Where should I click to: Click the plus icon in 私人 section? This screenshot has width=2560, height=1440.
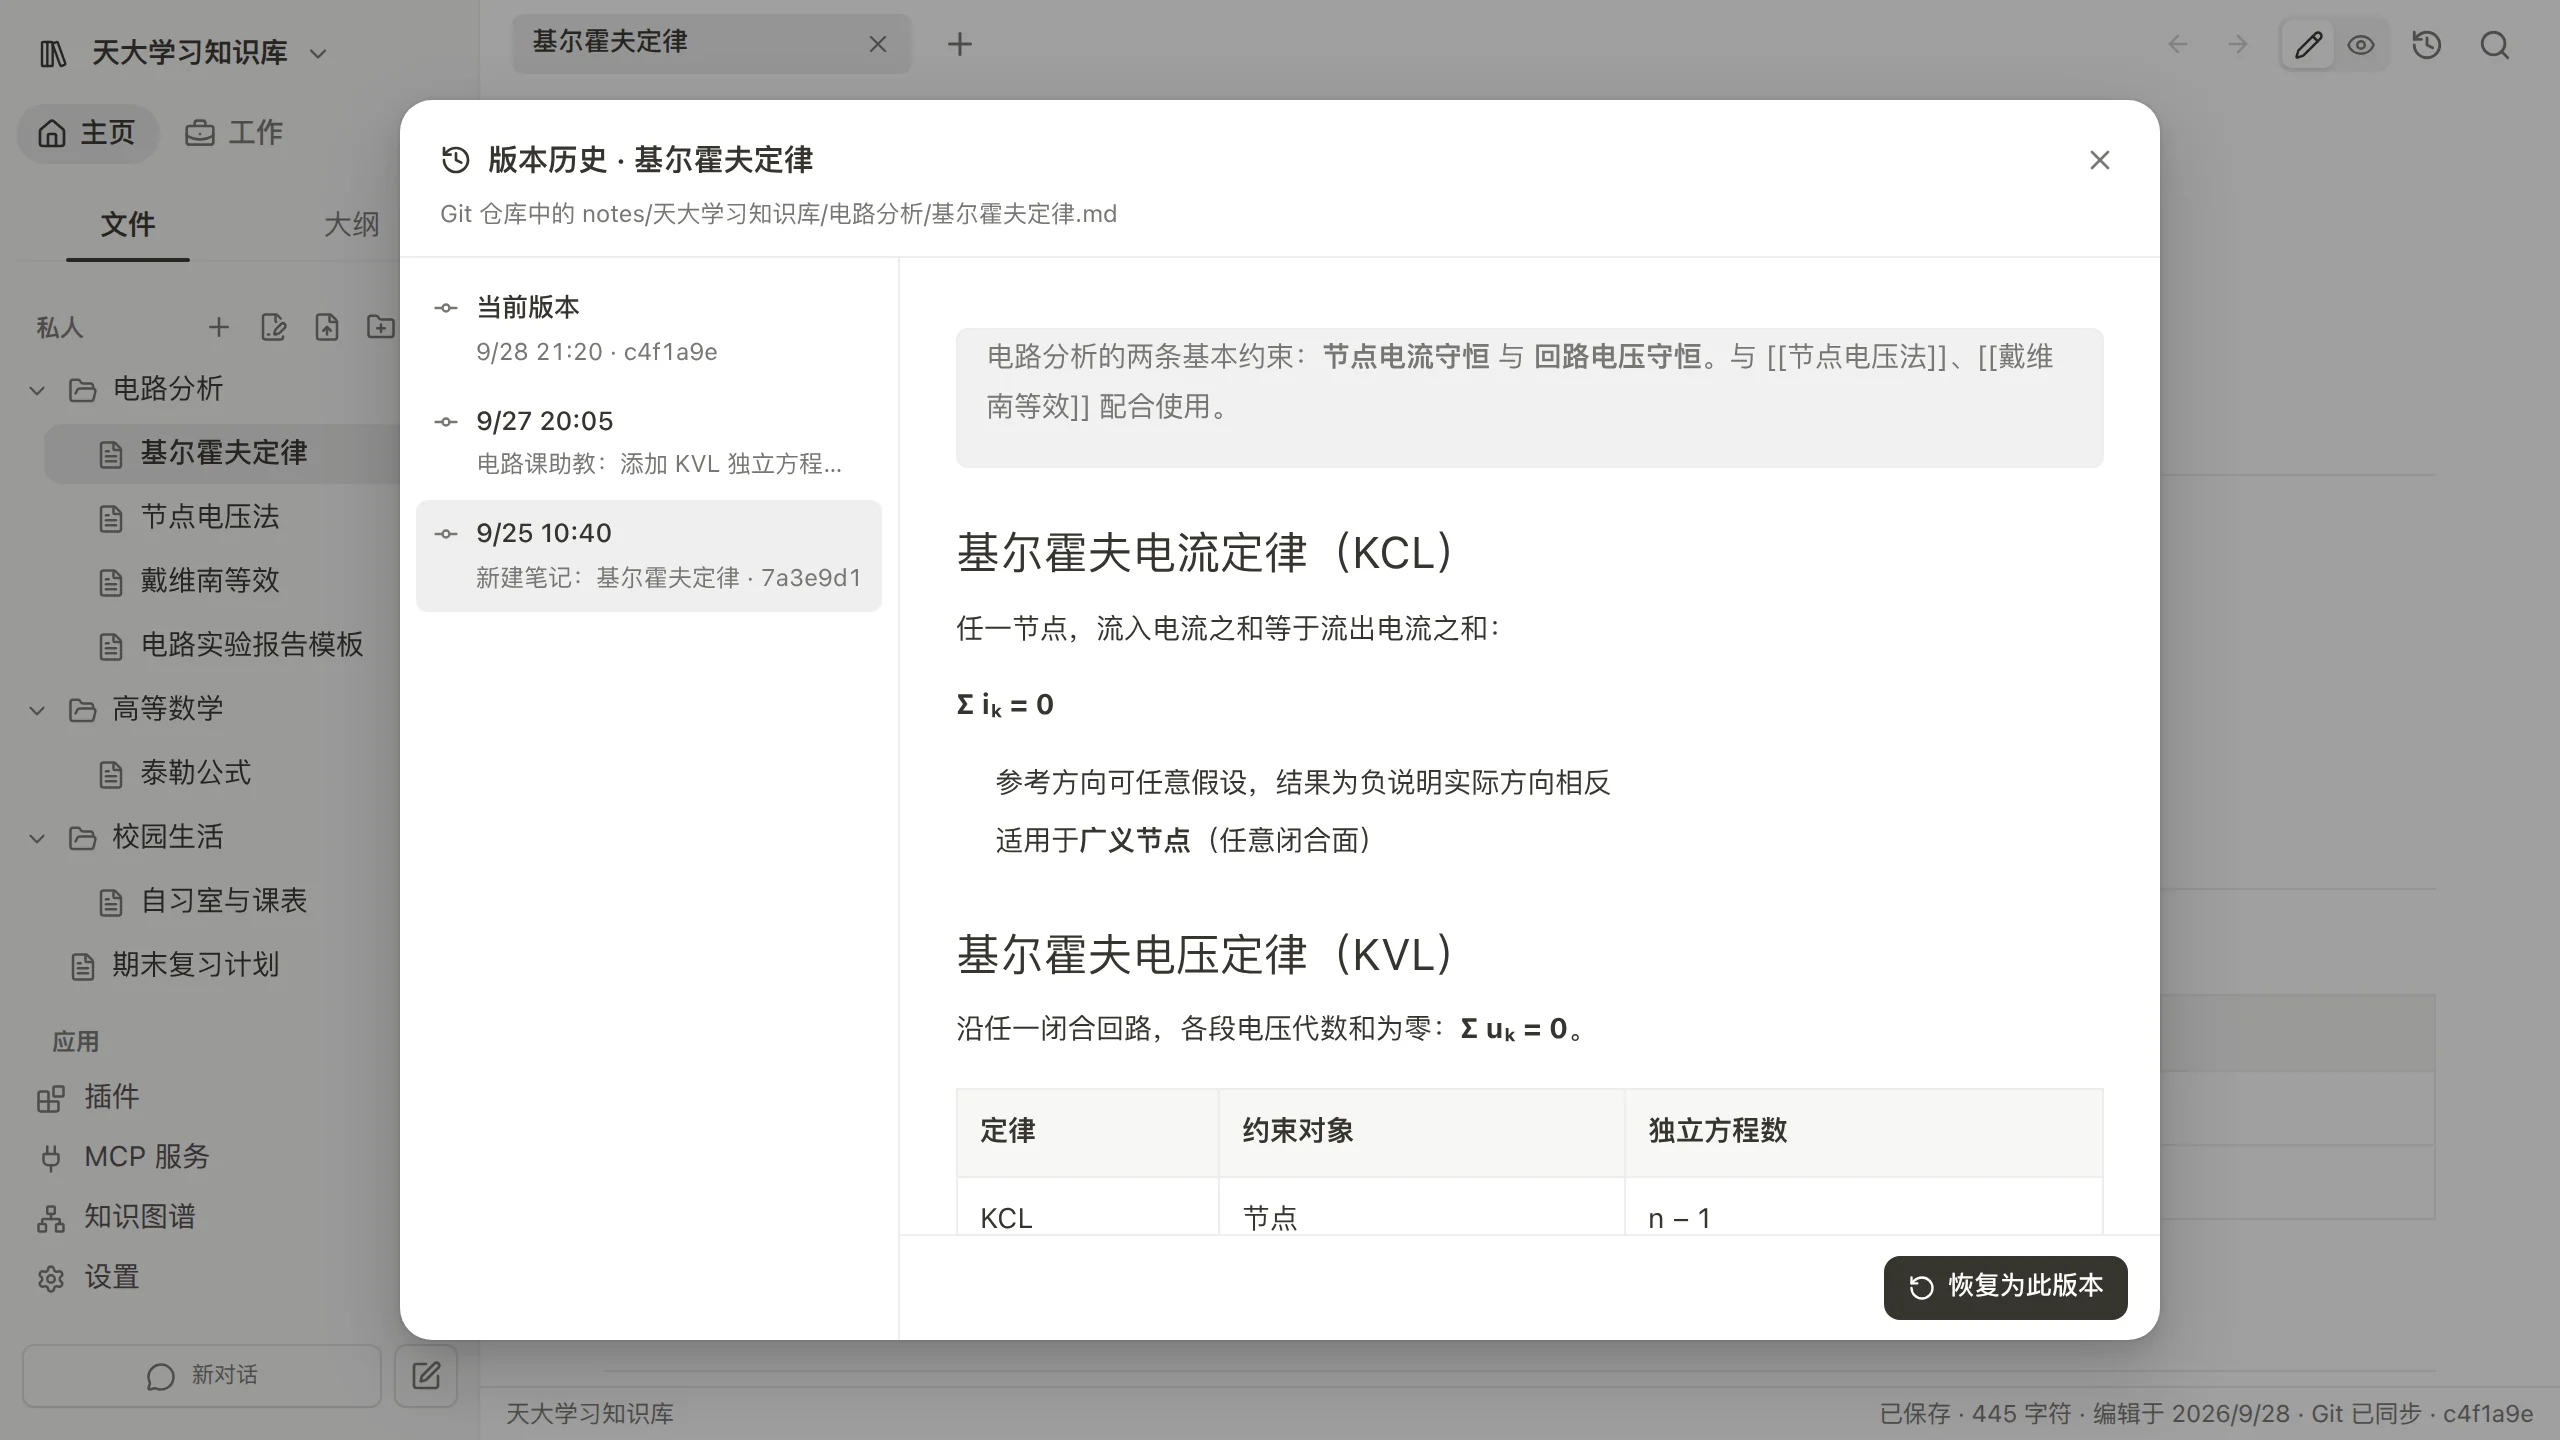click(219, 327)
